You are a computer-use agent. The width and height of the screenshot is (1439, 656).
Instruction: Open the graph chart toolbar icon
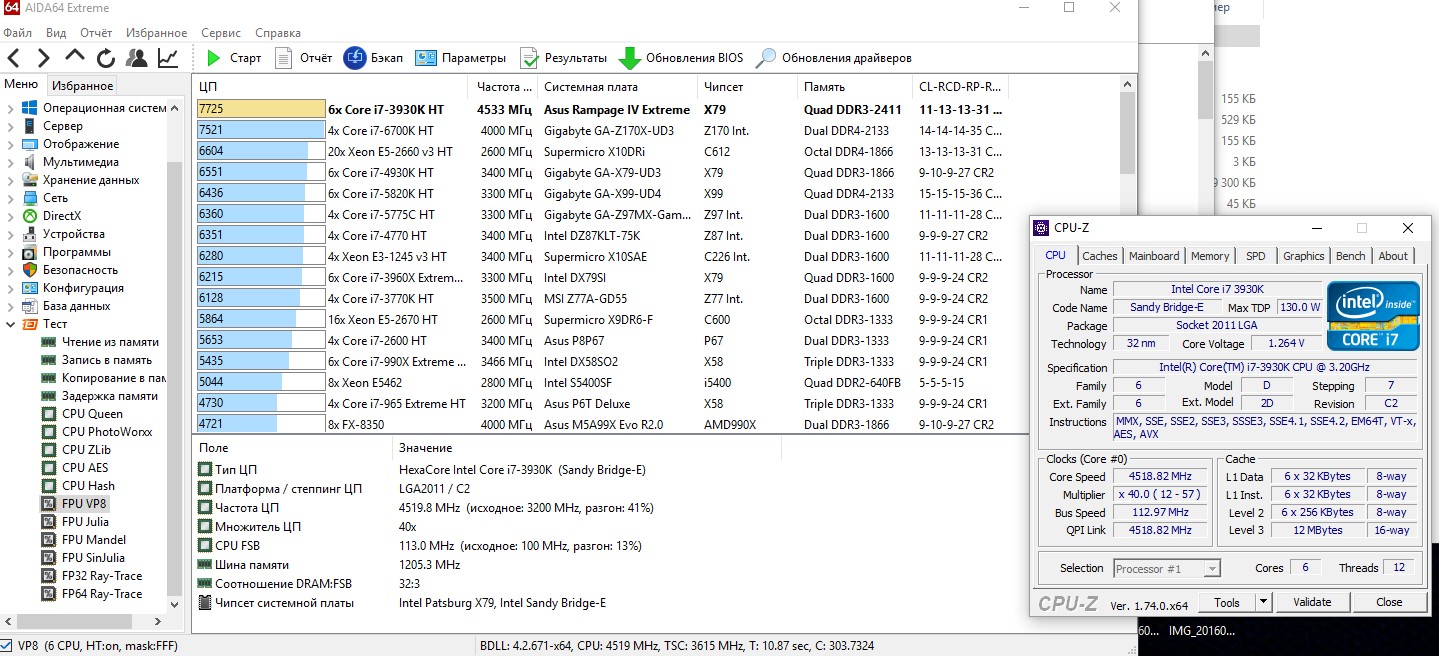click(x=168, y=58)
